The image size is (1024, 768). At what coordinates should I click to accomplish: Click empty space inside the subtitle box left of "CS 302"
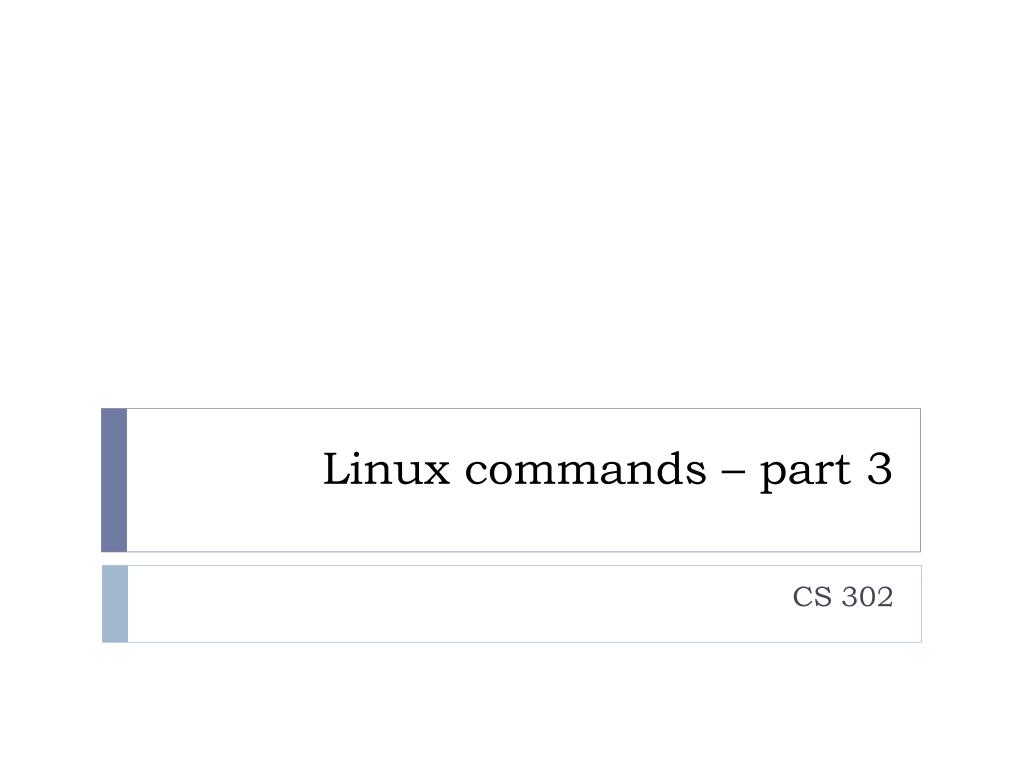click(x=457, y=604)
